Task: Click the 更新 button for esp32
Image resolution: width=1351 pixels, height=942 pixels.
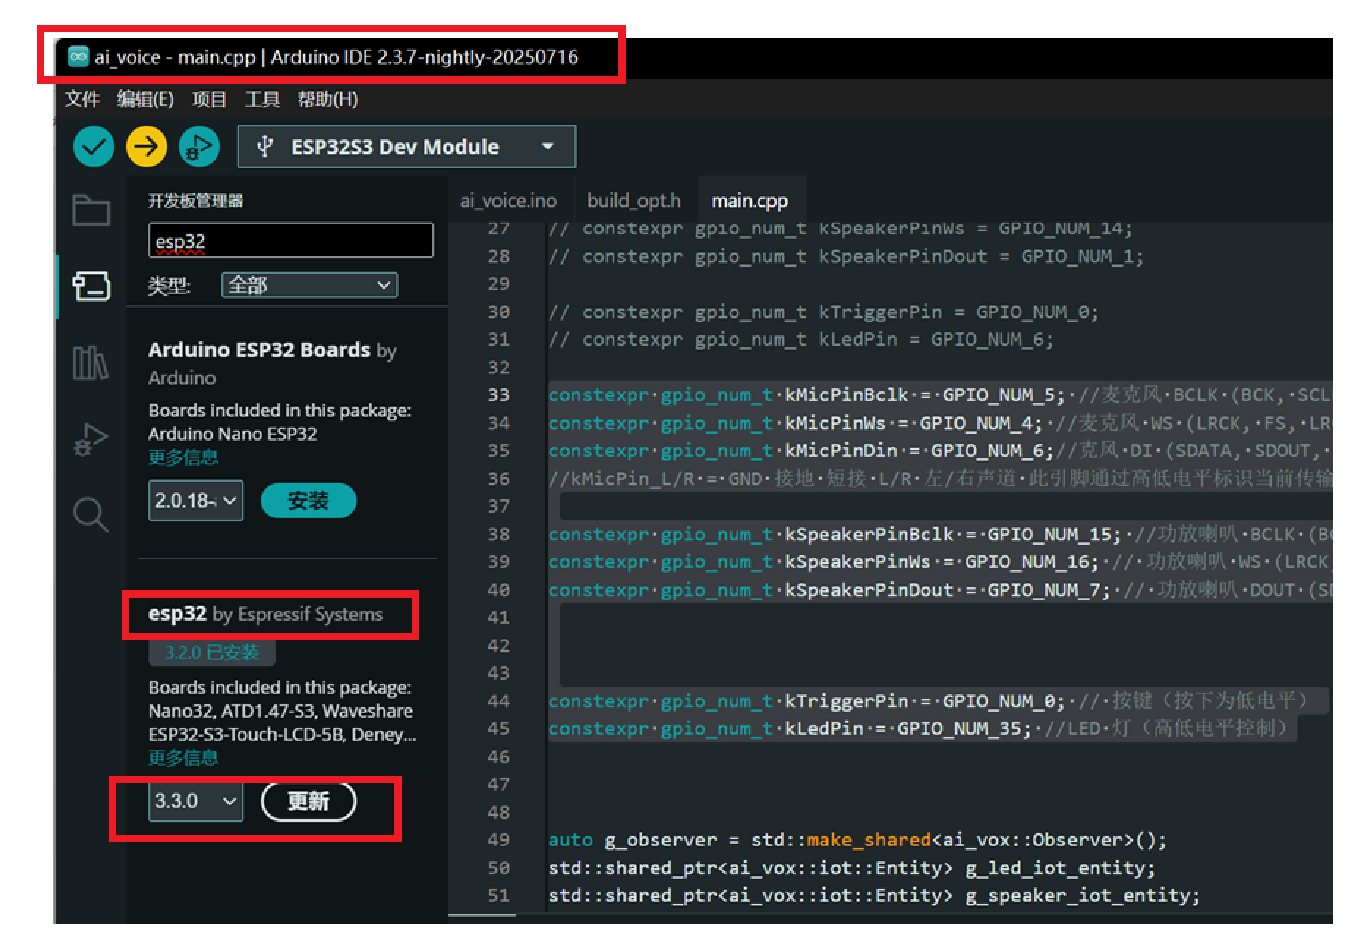Action: click(x=308, y=801)
